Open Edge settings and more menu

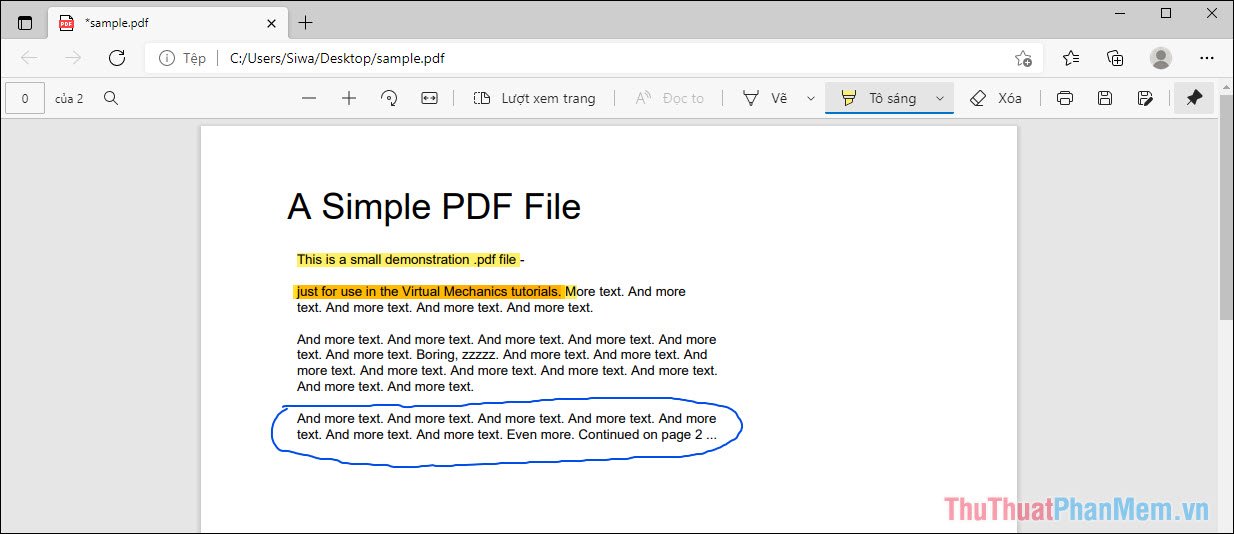(x=1206, y=58)
